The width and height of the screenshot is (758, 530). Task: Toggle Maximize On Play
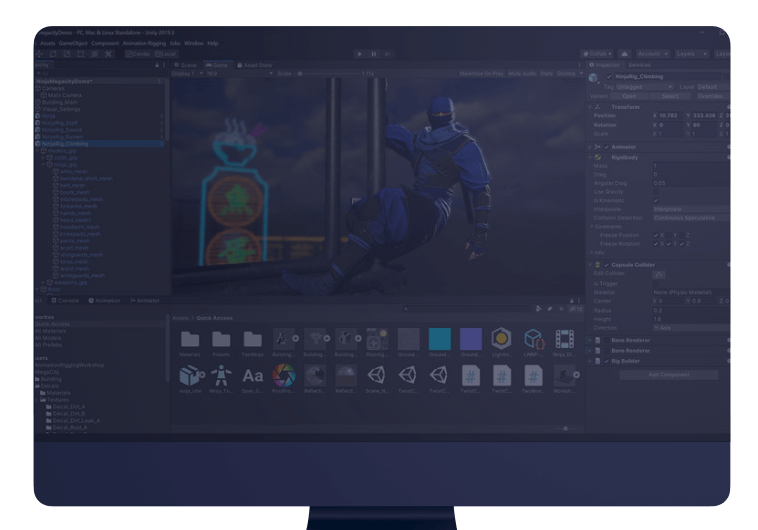tap(481, 74)
